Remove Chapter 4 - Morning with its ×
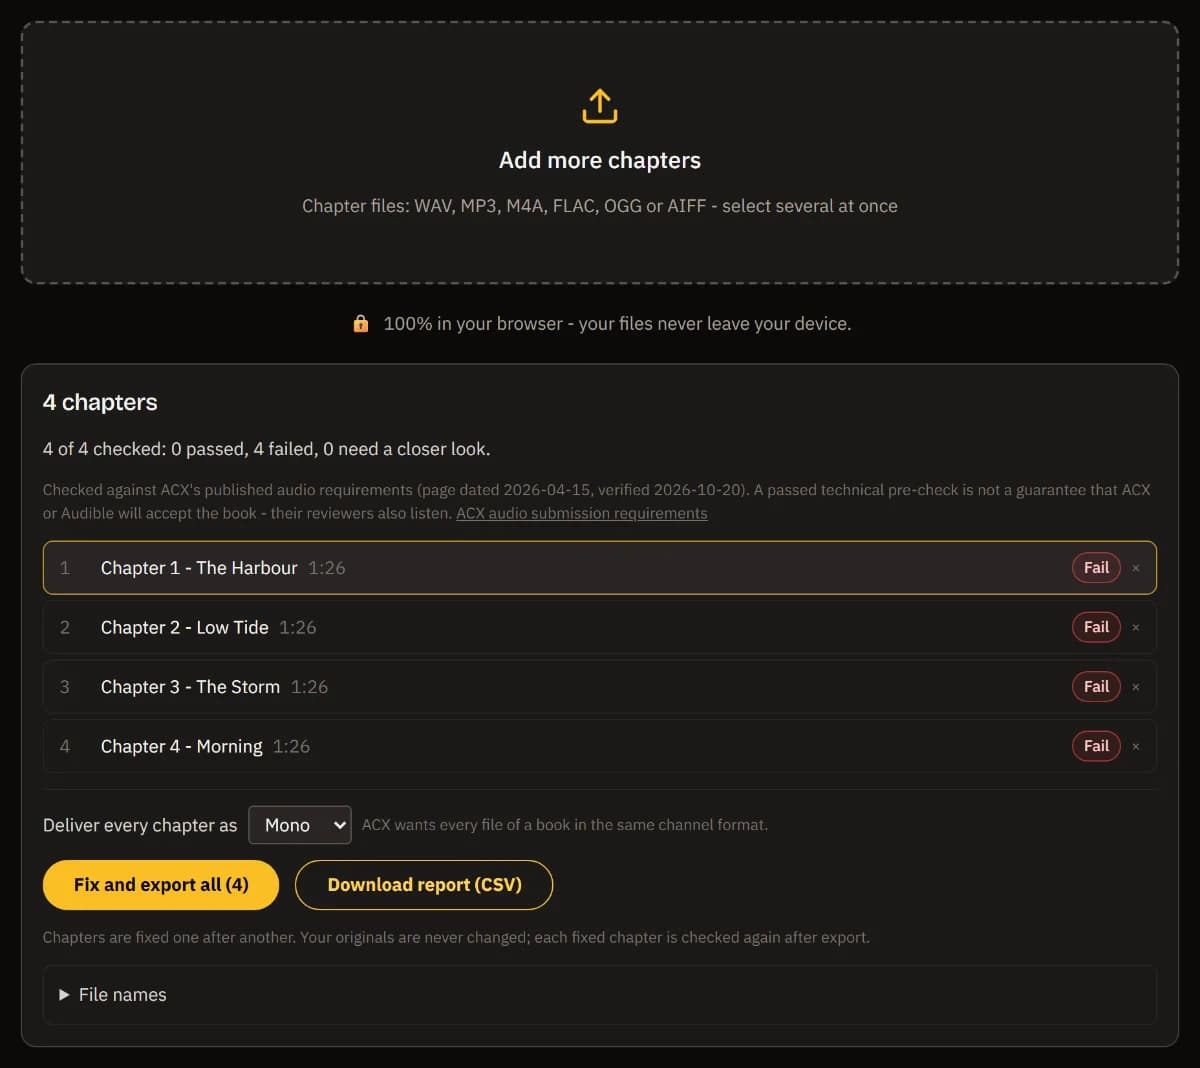Viewport: 1200px width, 1068px height. (1136, 747)
